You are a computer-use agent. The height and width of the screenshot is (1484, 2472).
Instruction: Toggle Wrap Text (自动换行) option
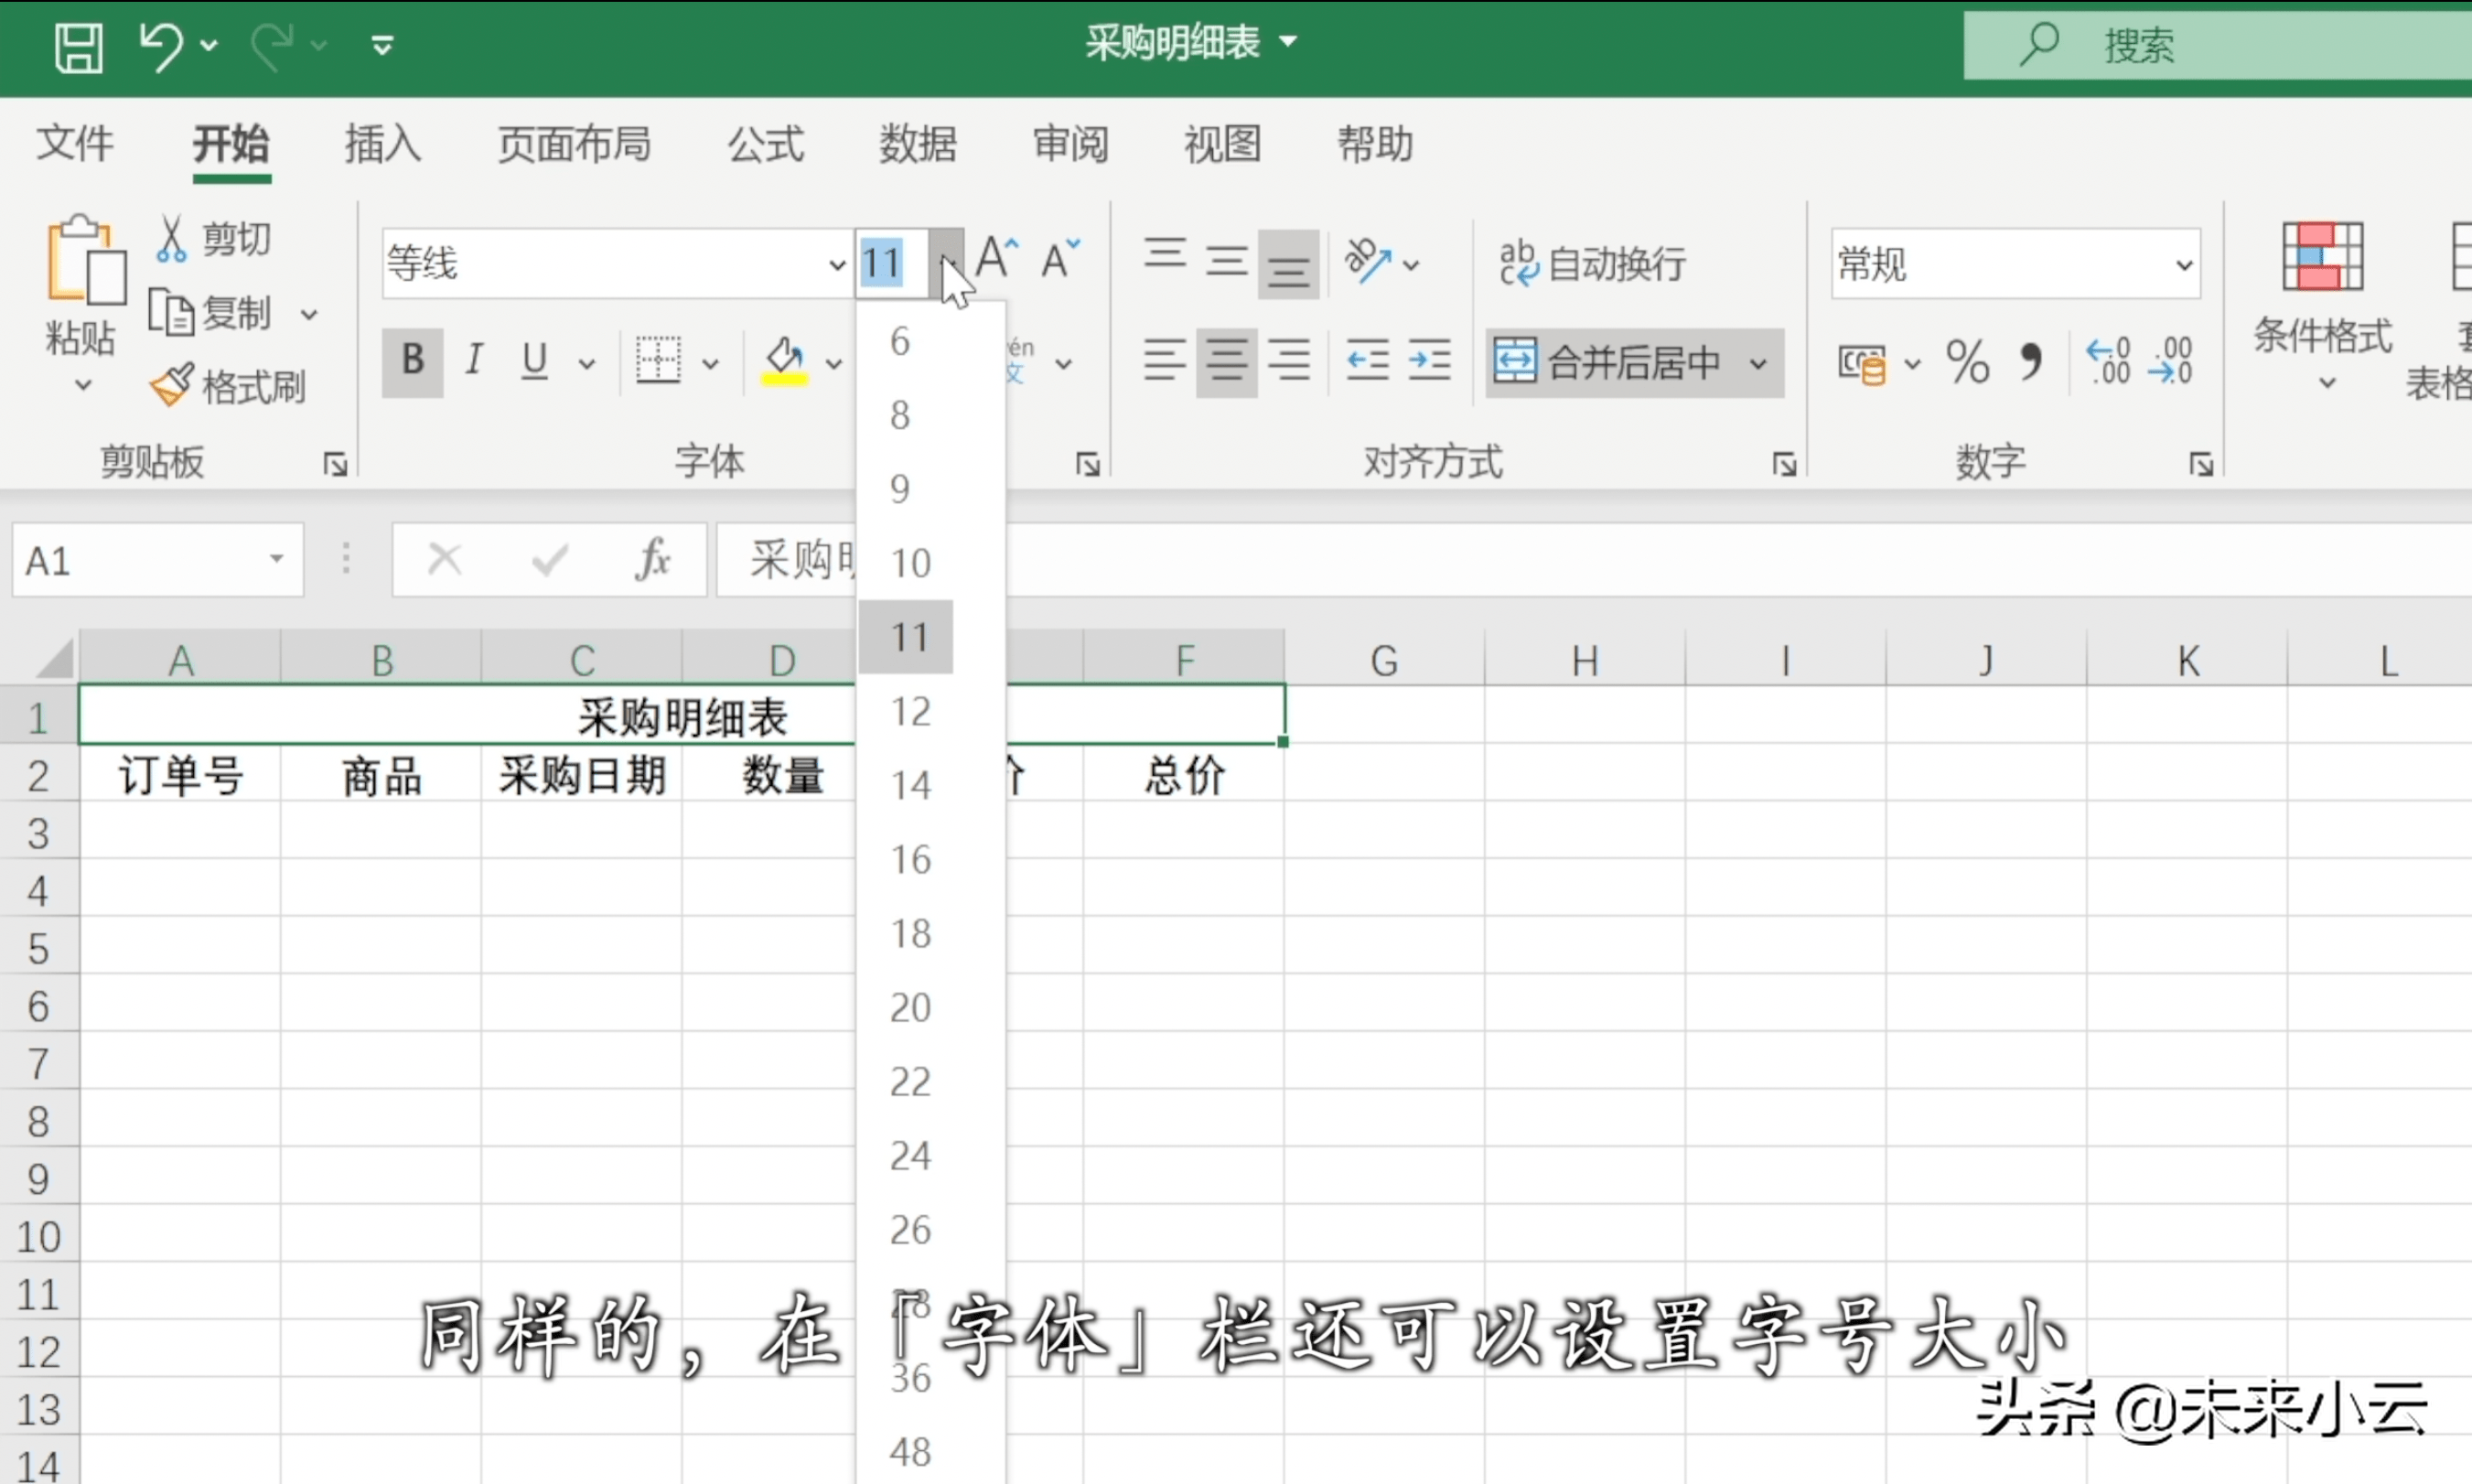point(1593,263)
